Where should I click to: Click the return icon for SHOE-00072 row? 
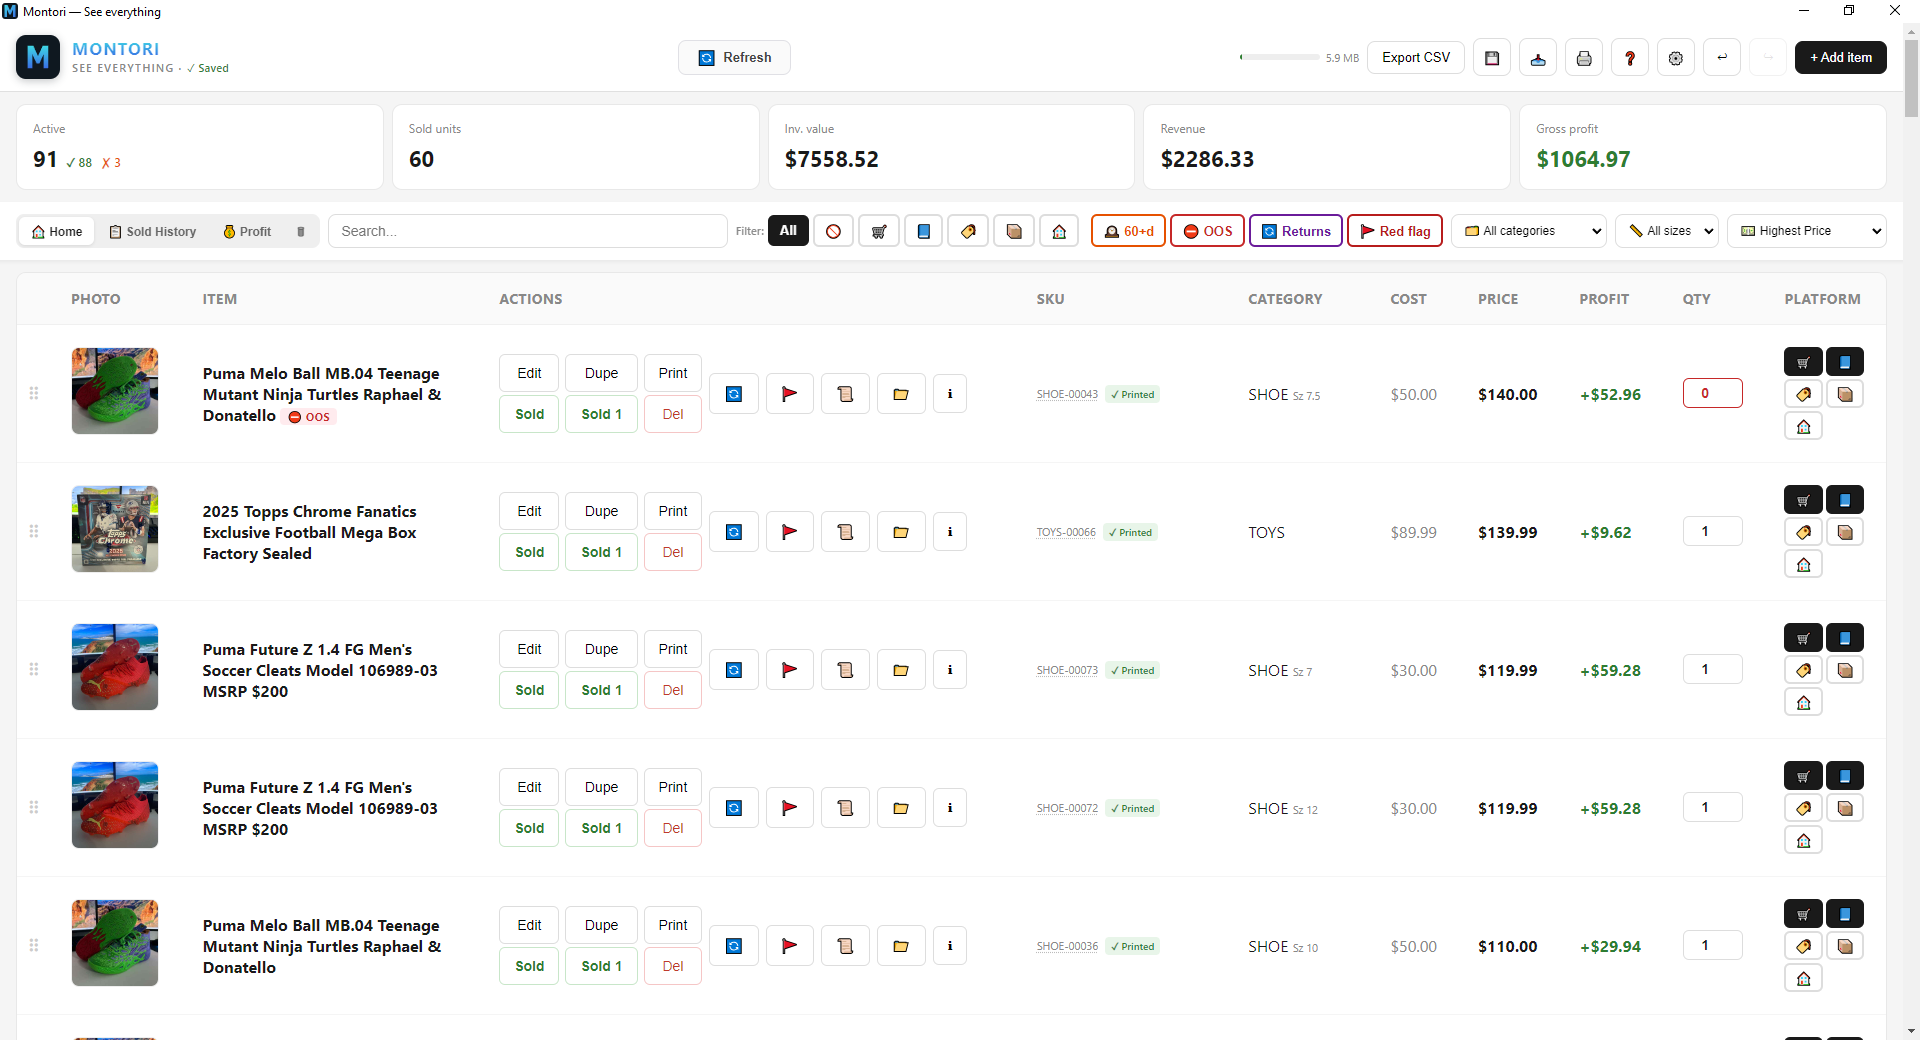tap(734, 808)
